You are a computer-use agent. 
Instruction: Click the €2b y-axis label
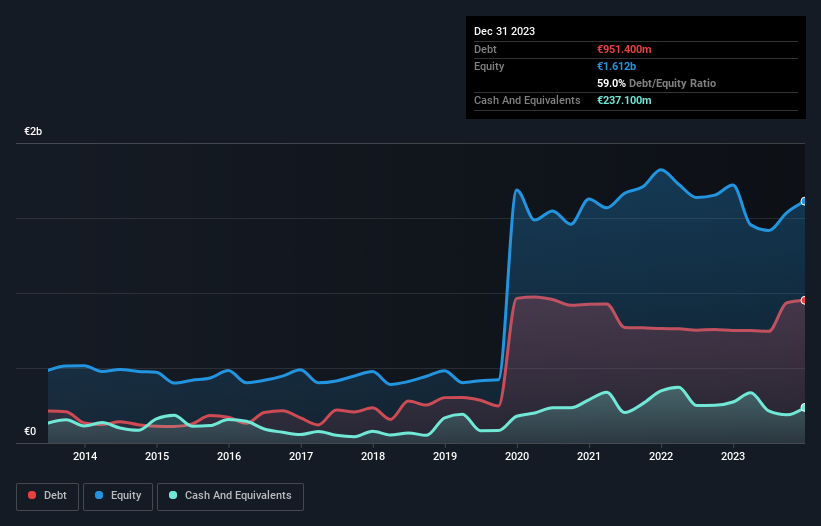click(33, 131)
